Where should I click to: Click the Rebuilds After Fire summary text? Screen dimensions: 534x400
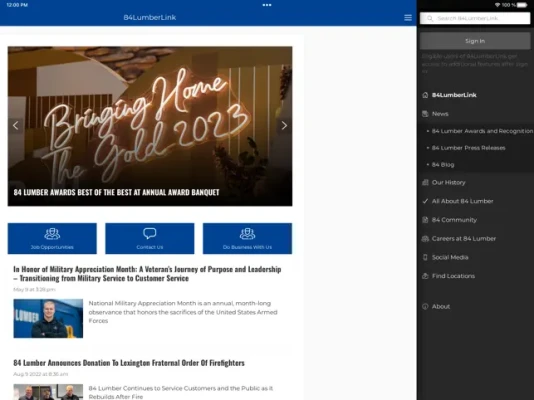tap(181, 392)
